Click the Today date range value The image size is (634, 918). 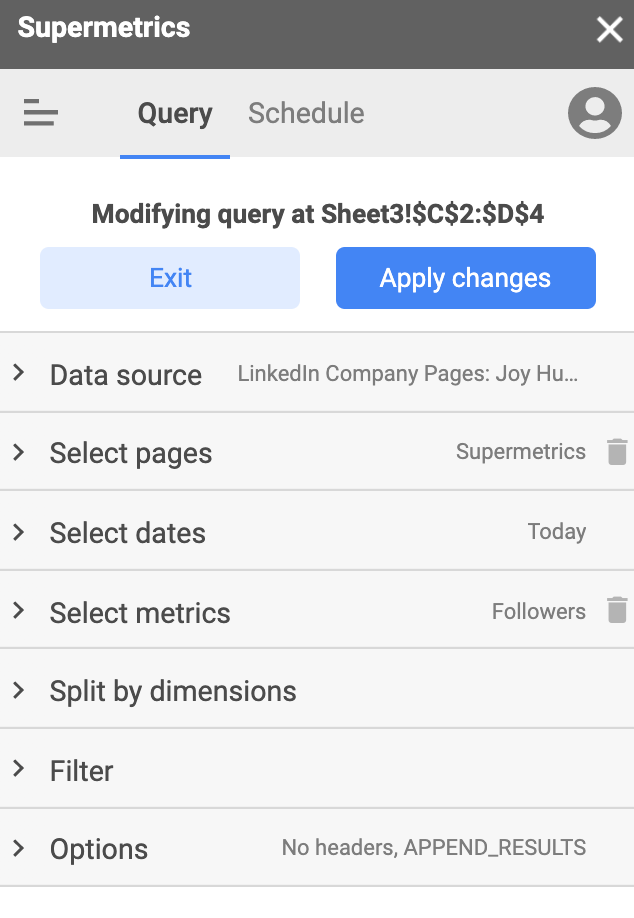(x=556, y=532)
